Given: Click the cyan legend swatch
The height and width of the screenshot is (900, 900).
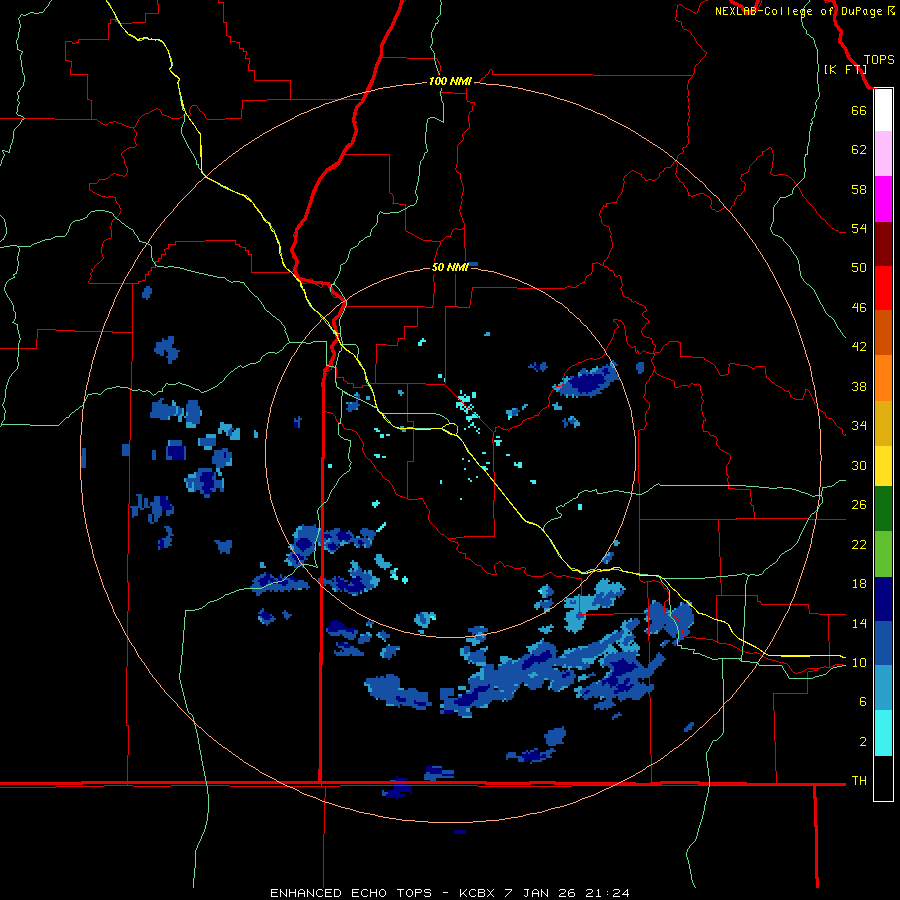Looking at the screenshot, I should tap(883, 733).
